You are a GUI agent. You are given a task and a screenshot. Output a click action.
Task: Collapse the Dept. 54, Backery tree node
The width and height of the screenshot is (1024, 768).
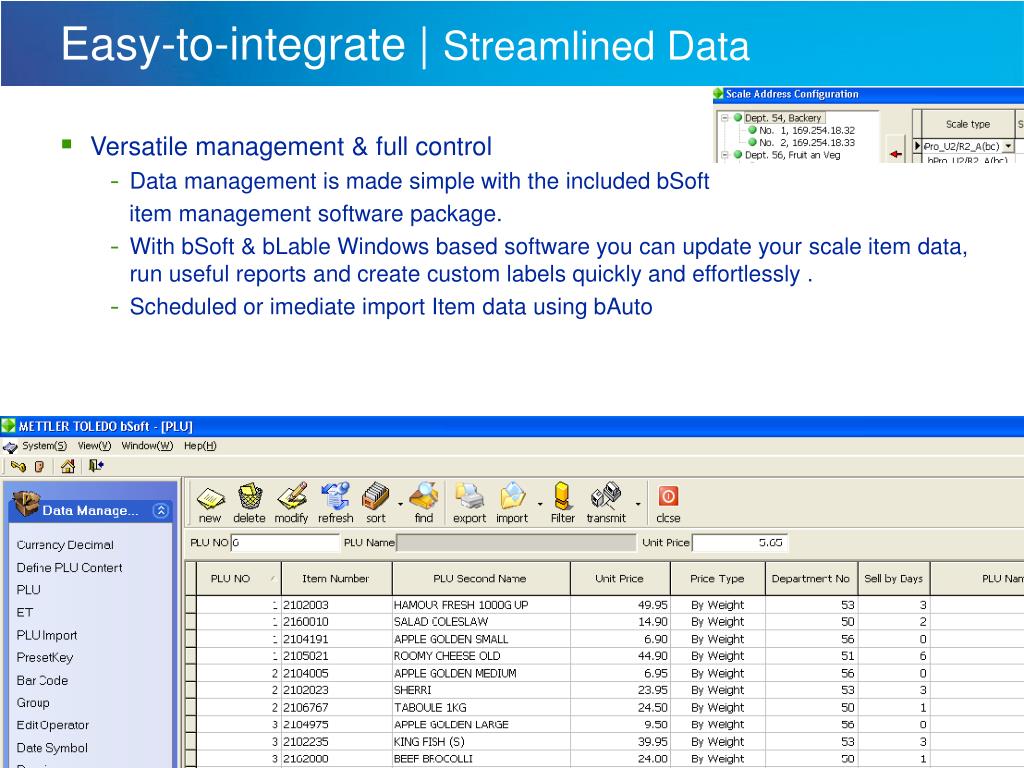click(724, 118)
